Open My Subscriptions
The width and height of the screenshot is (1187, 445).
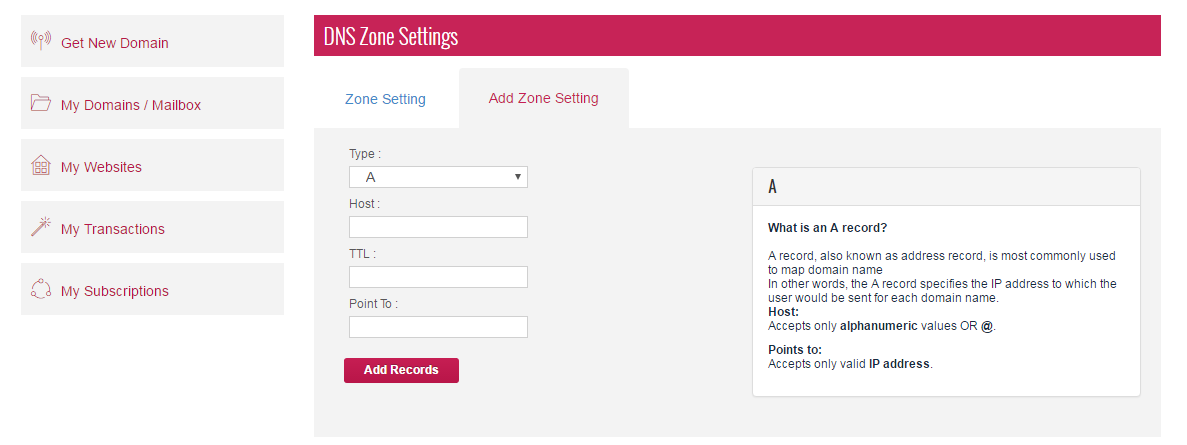tap(115, 291)
